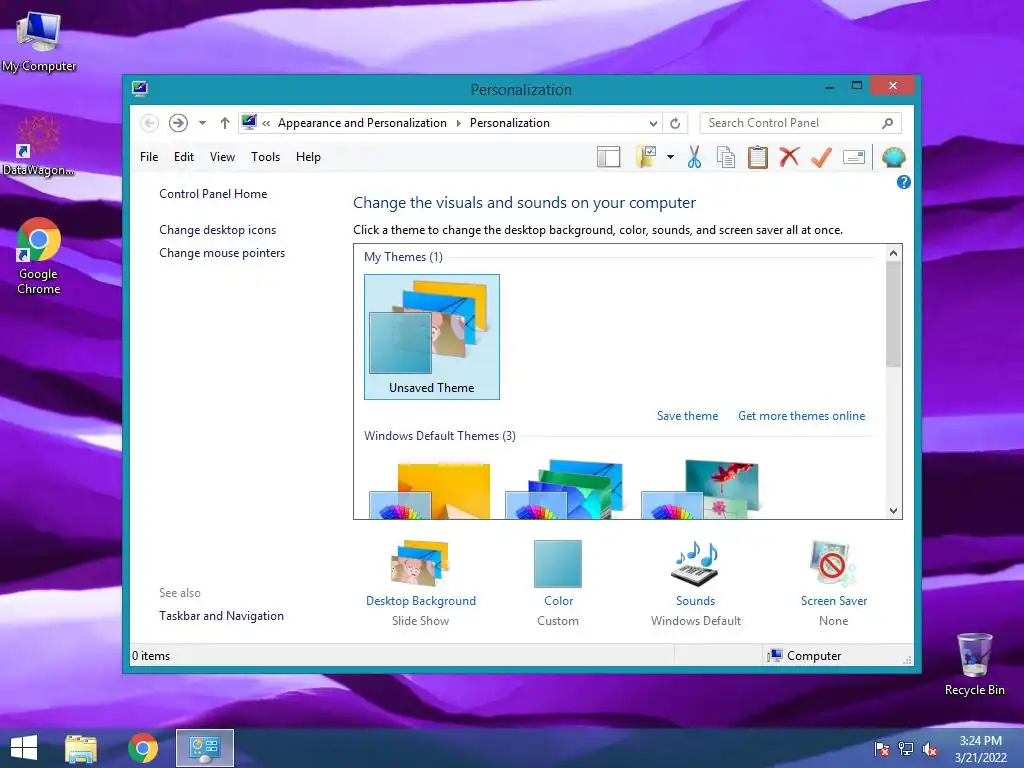Open the File menu
The image size is (1024, 768).
[149, 157]
